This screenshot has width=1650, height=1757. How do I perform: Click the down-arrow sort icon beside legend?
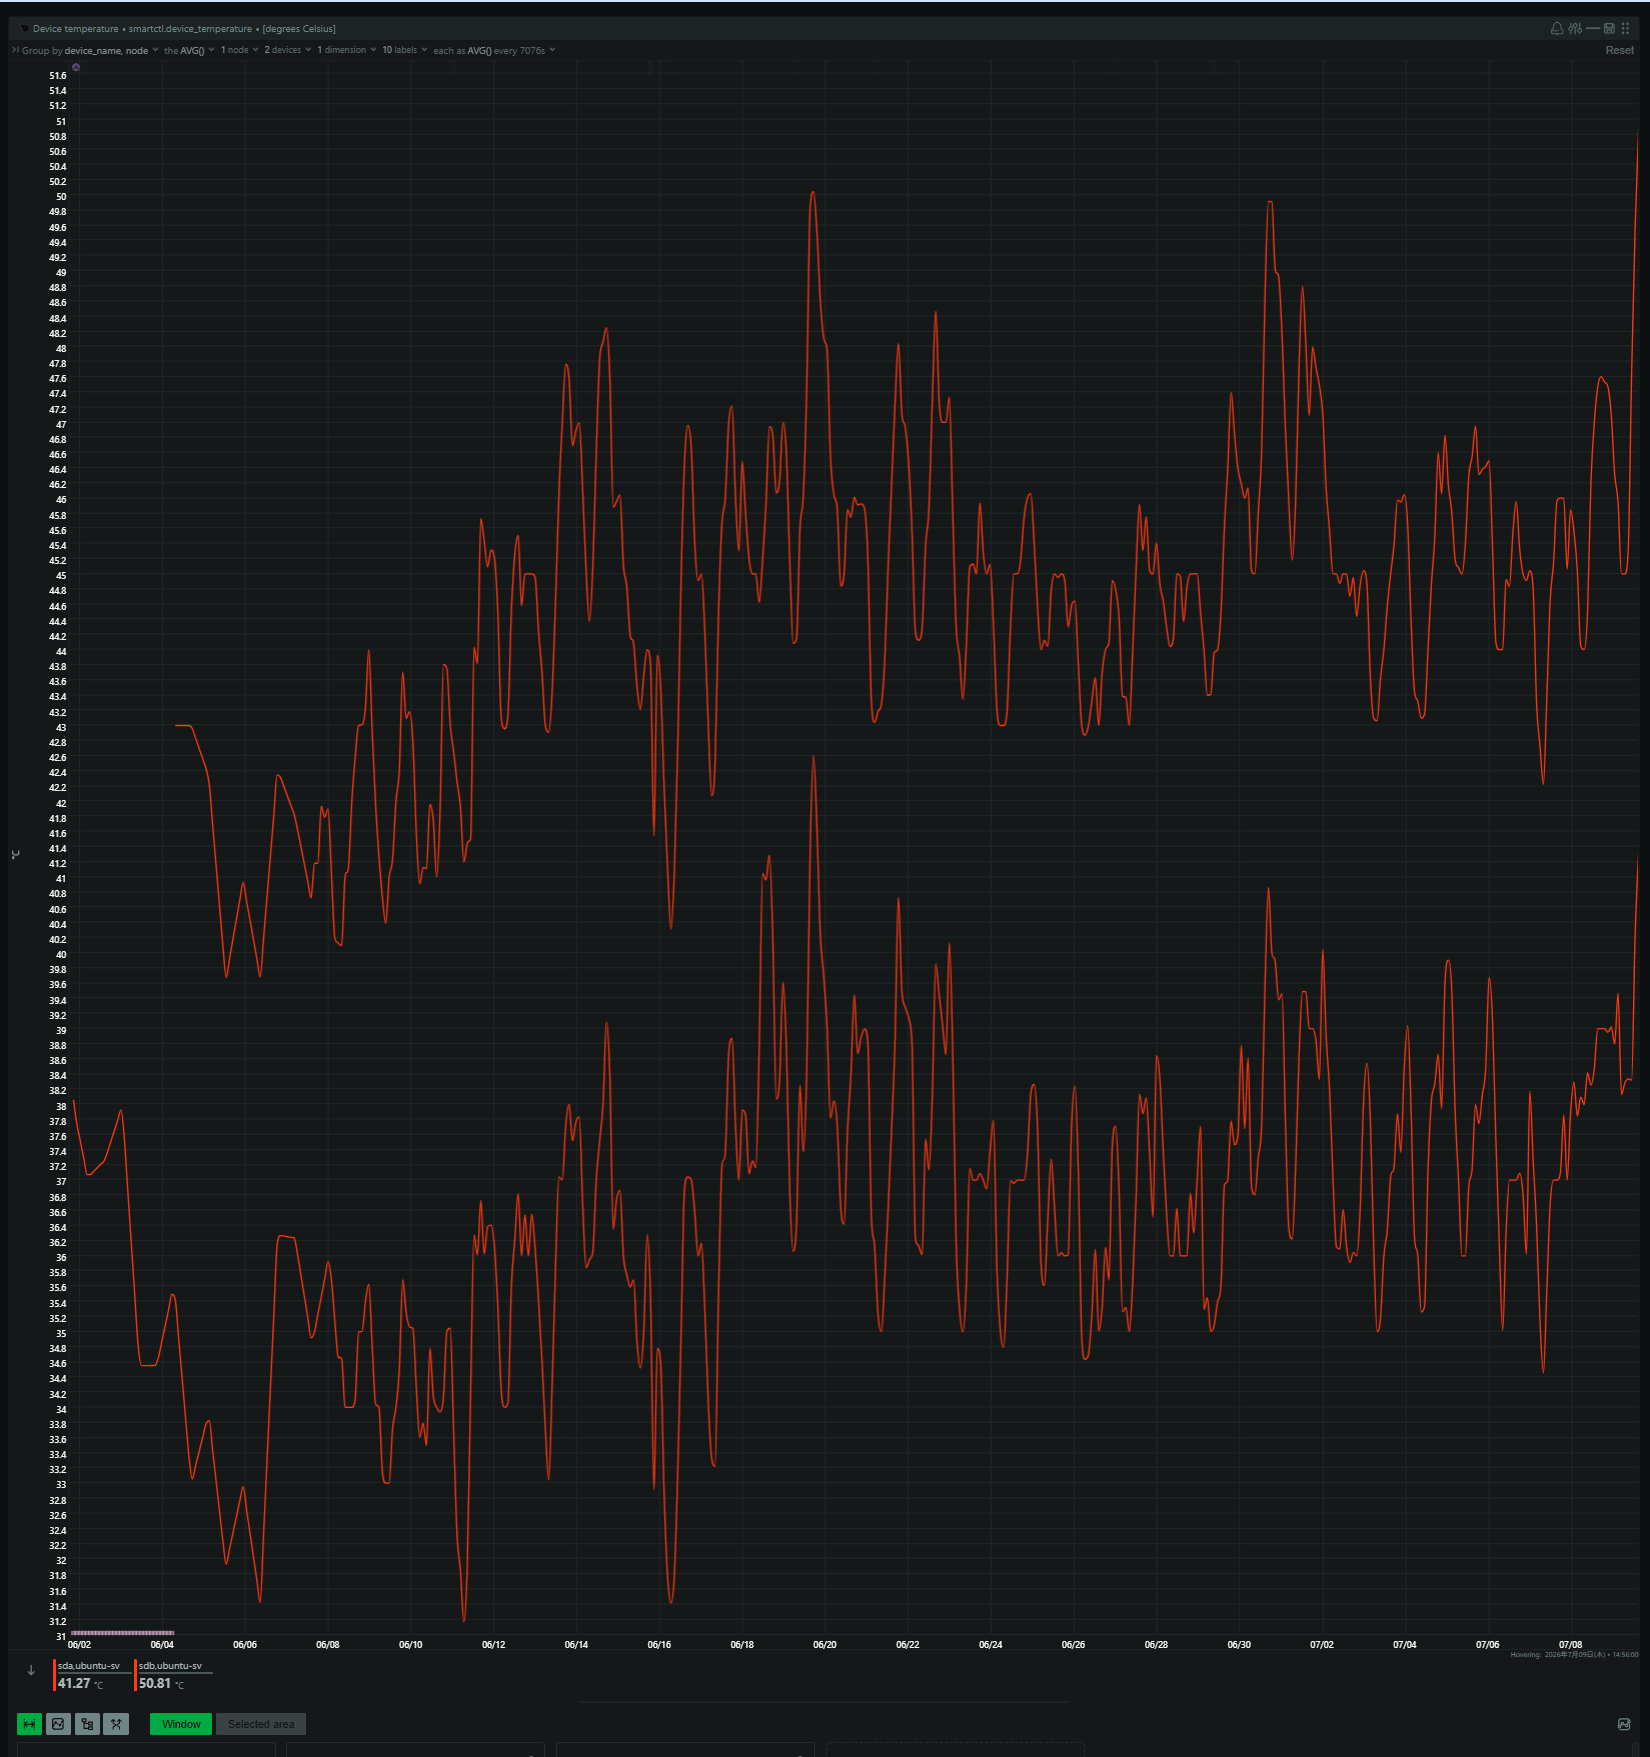pos(31,1670)
